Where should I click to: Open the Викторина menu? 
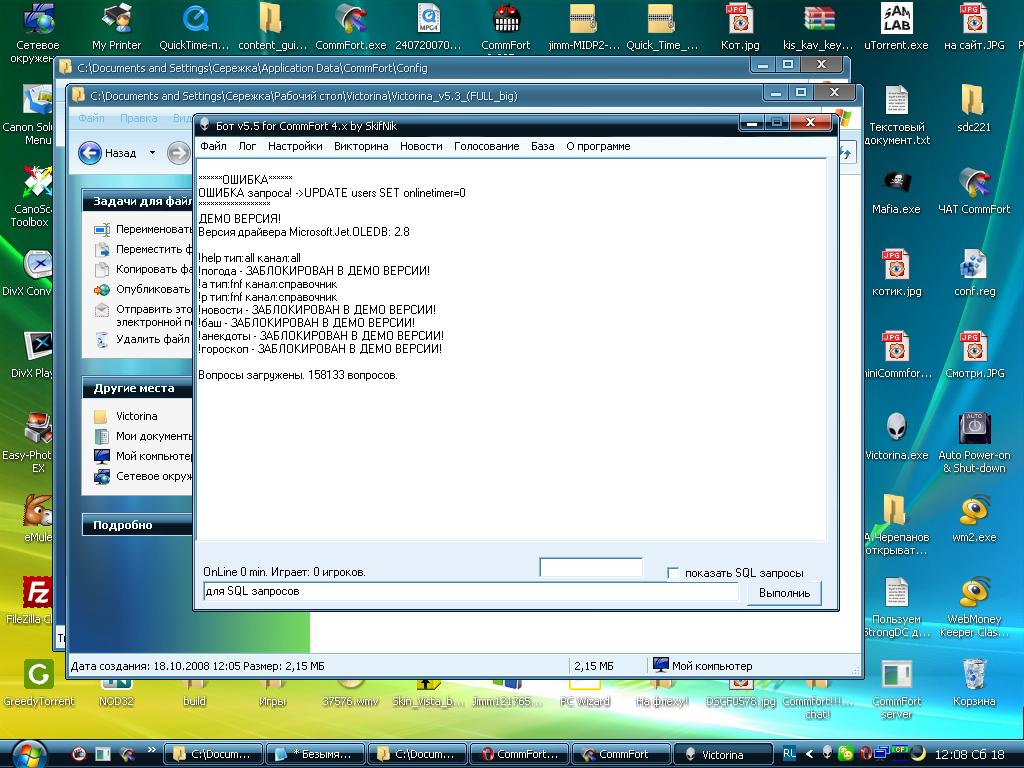pyautogui.click(x=361, y=146)
